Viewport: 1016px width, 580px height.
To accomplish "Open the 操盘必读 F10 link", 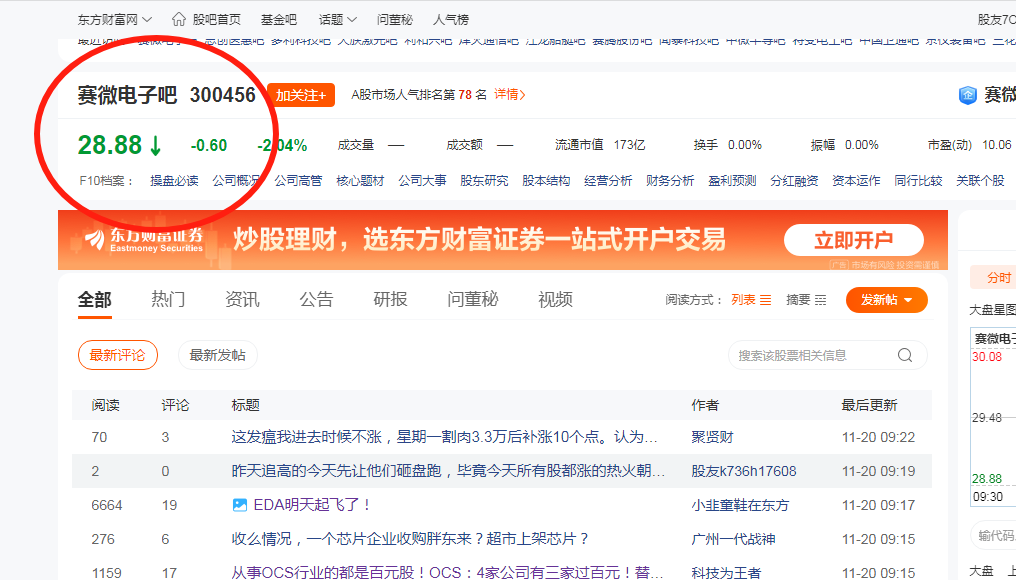I will [x=174, y=181].
